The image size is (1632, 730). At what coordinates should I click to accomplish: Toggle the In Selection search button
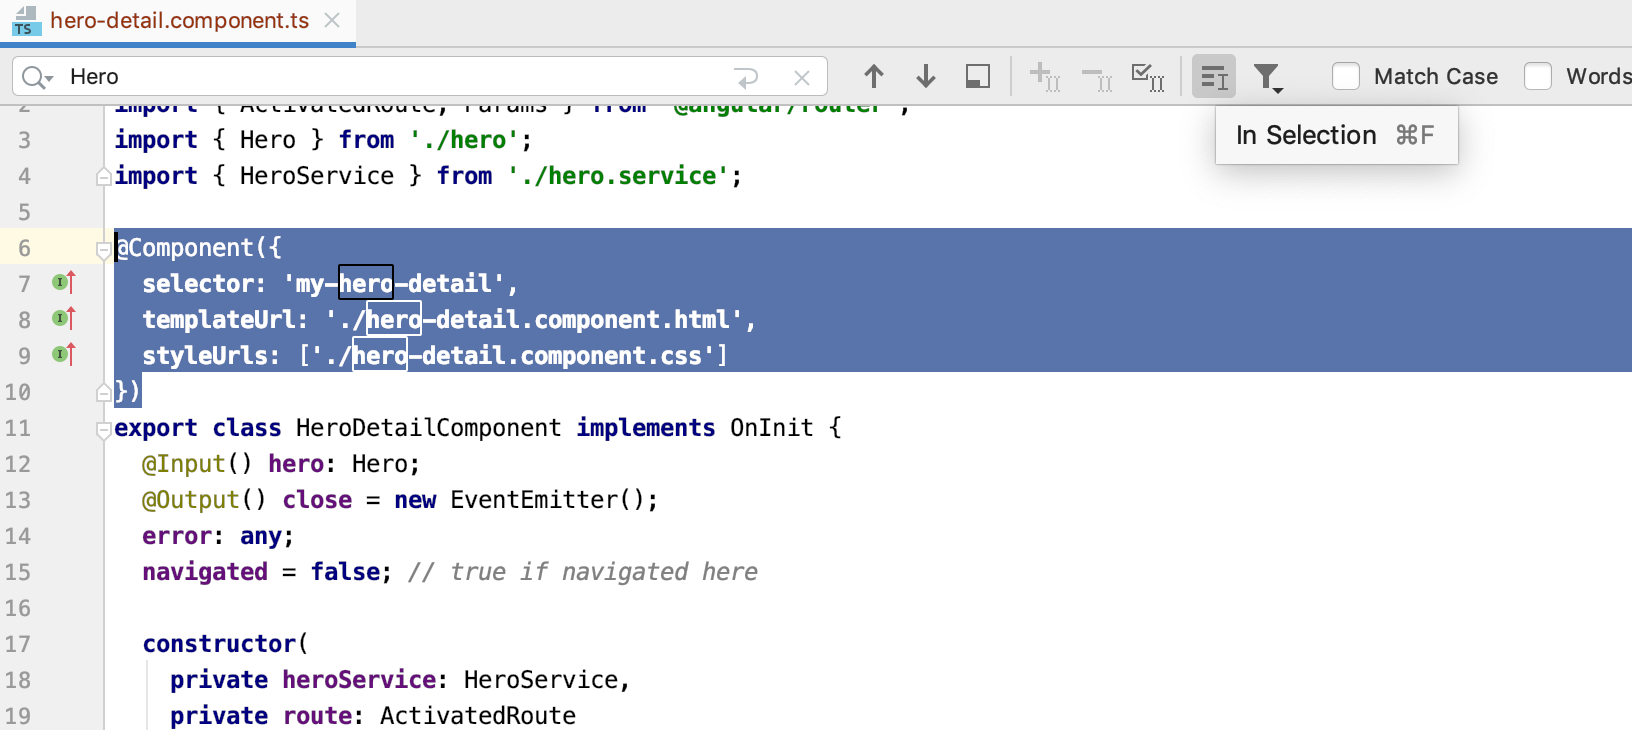coord(1213,77)
